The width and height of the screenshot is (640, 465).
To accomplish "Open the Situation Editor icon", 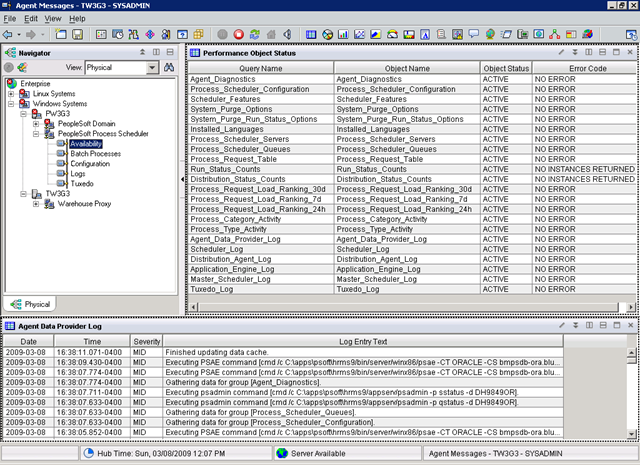I will pyautogui.click(x=150, y=35).
